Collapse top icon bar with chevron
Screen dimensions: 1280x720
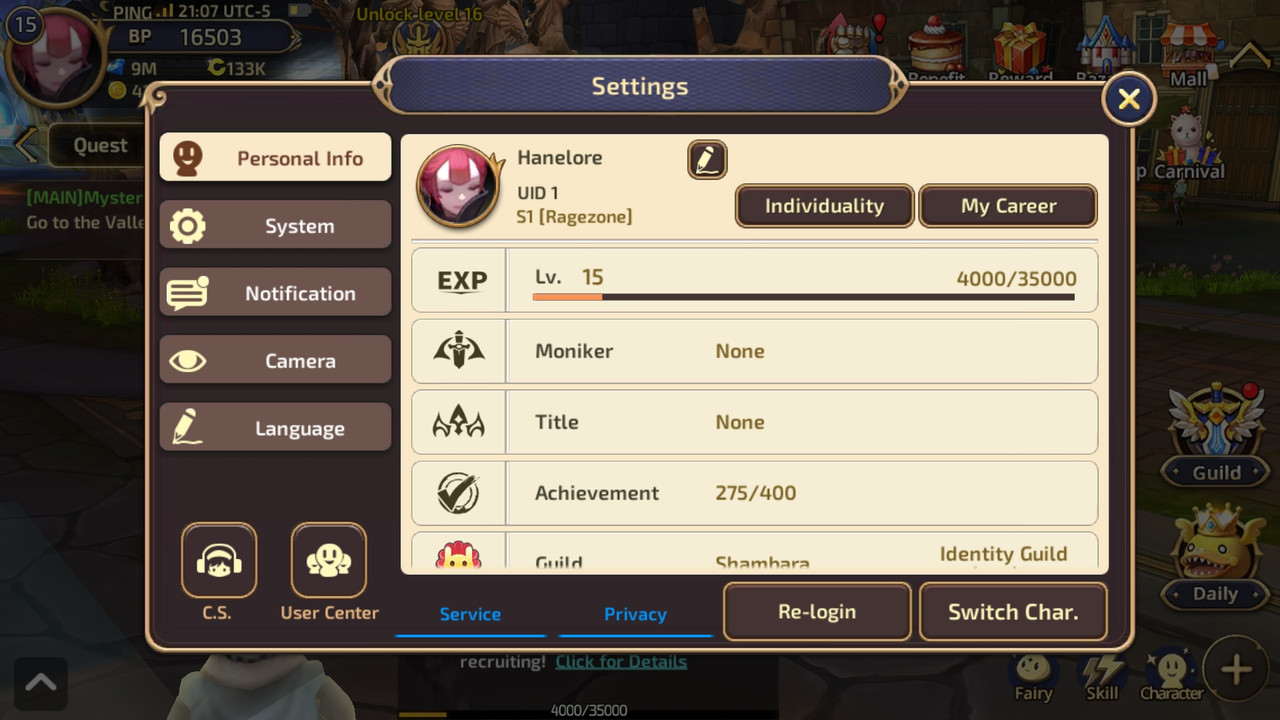point(1249,55)
